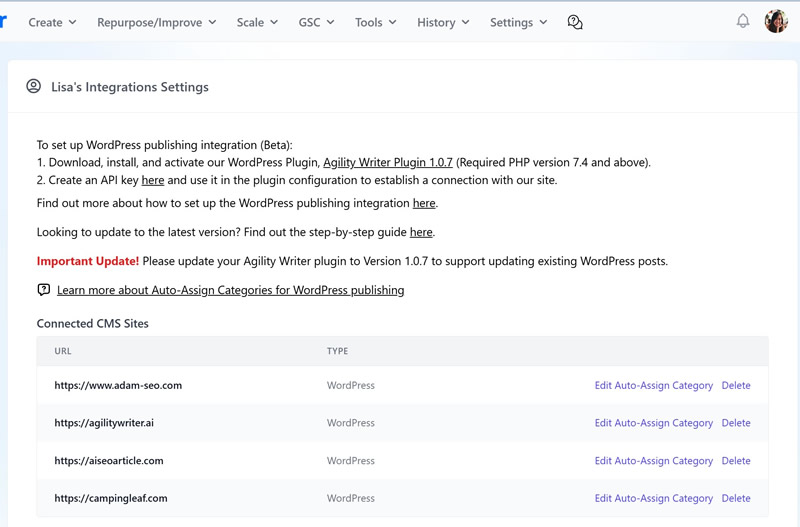Delete the aiseoarticle.com site
This screenshot has height=527, width=800.
coord(736,461)
